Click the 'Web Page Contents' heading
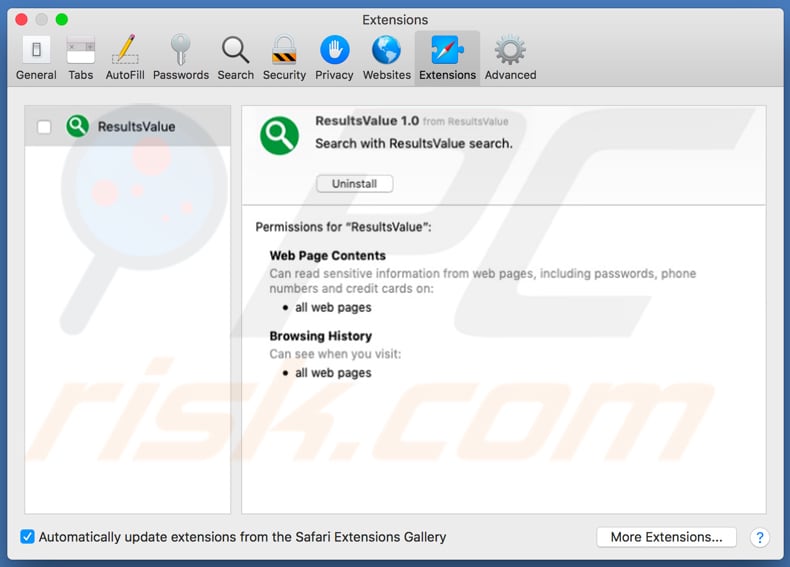 [x=327, y=256]
